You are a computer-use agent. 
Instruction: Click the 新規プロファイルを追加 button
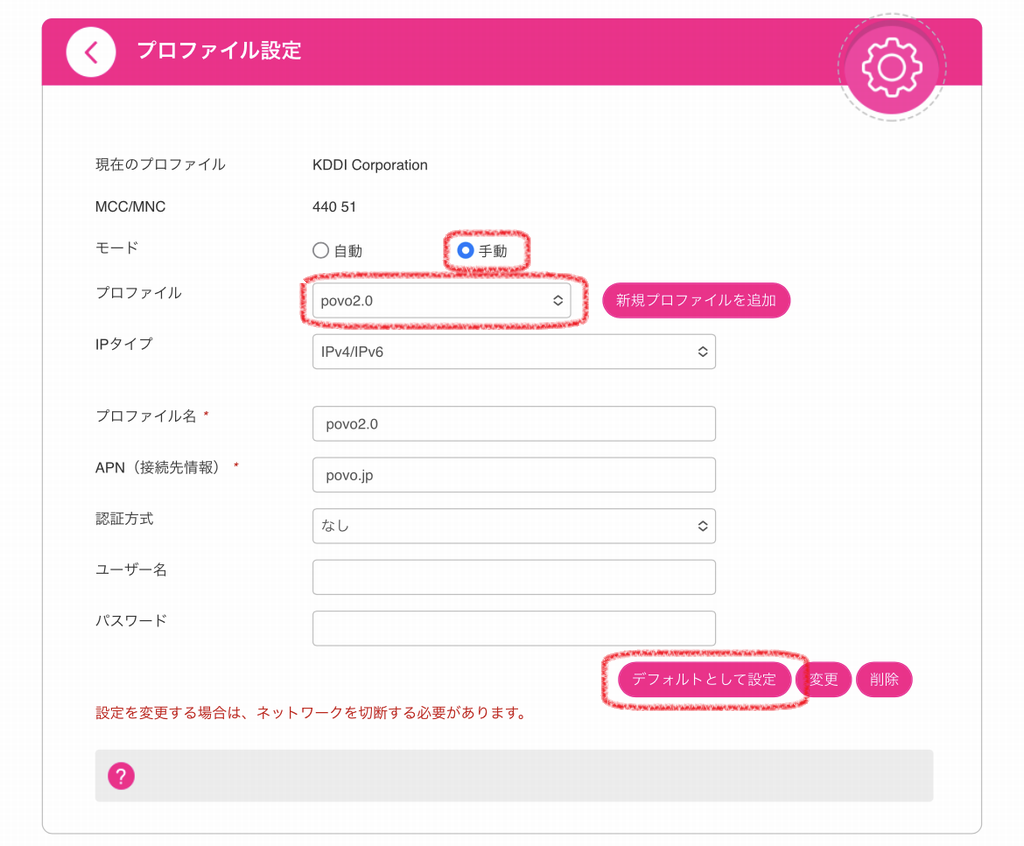696,300
